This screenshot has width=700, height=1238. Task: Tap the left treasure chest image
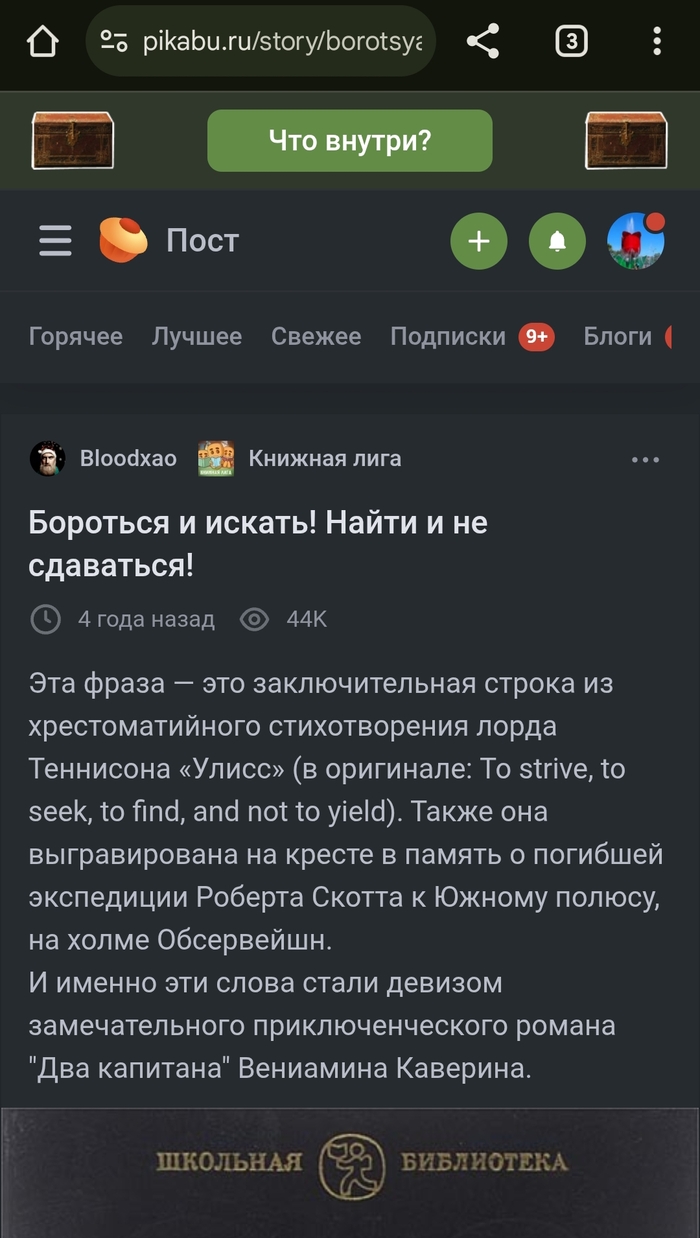coord(73,140)
